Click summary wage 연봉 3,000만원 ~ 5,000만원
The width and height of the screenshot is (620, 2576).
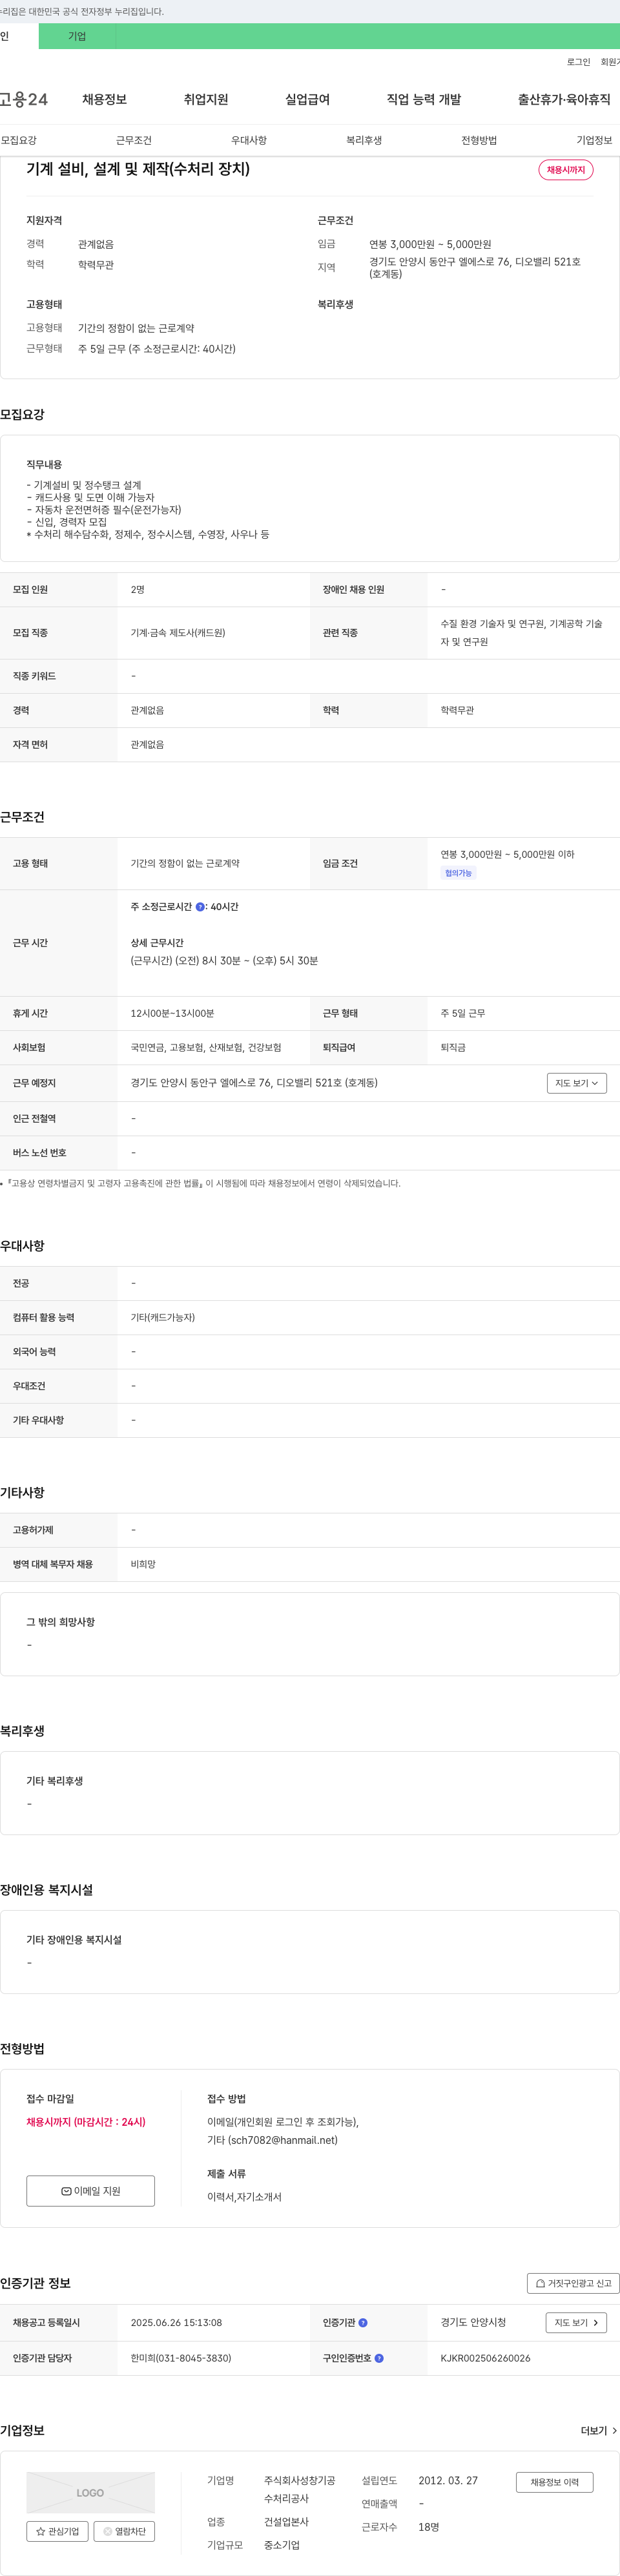[430, 244]
